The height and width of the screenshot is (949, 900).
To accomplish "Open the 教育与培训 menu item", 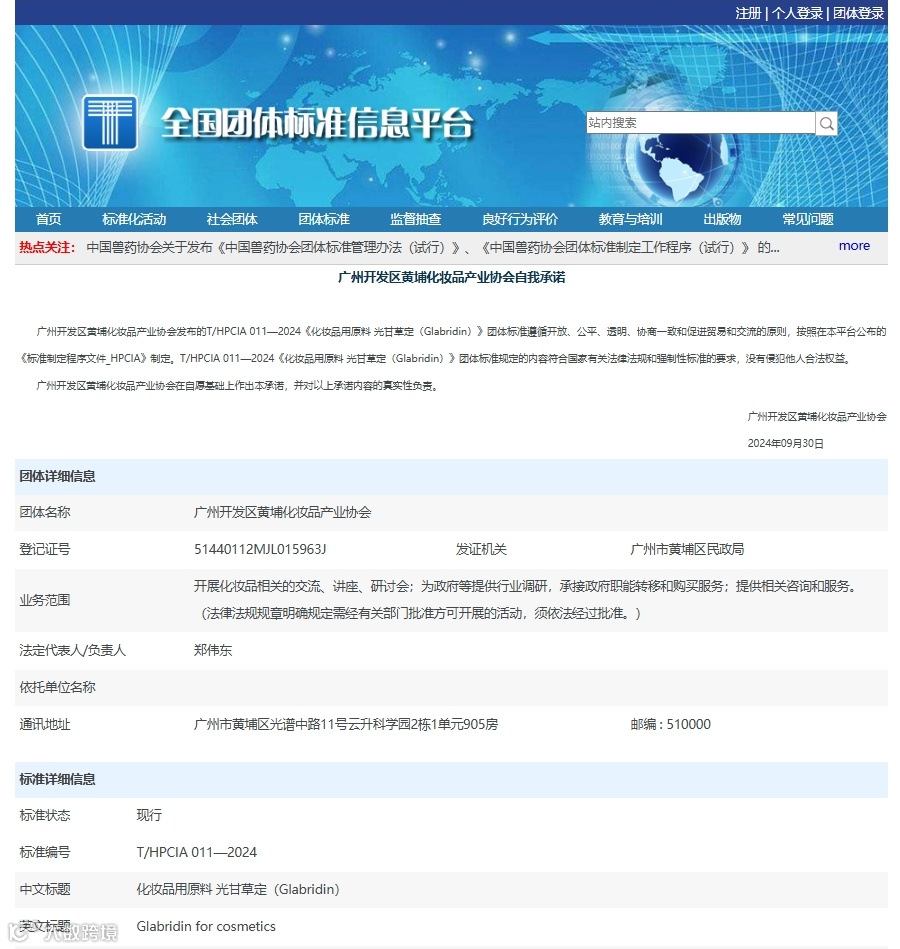I will pos(631,219).
